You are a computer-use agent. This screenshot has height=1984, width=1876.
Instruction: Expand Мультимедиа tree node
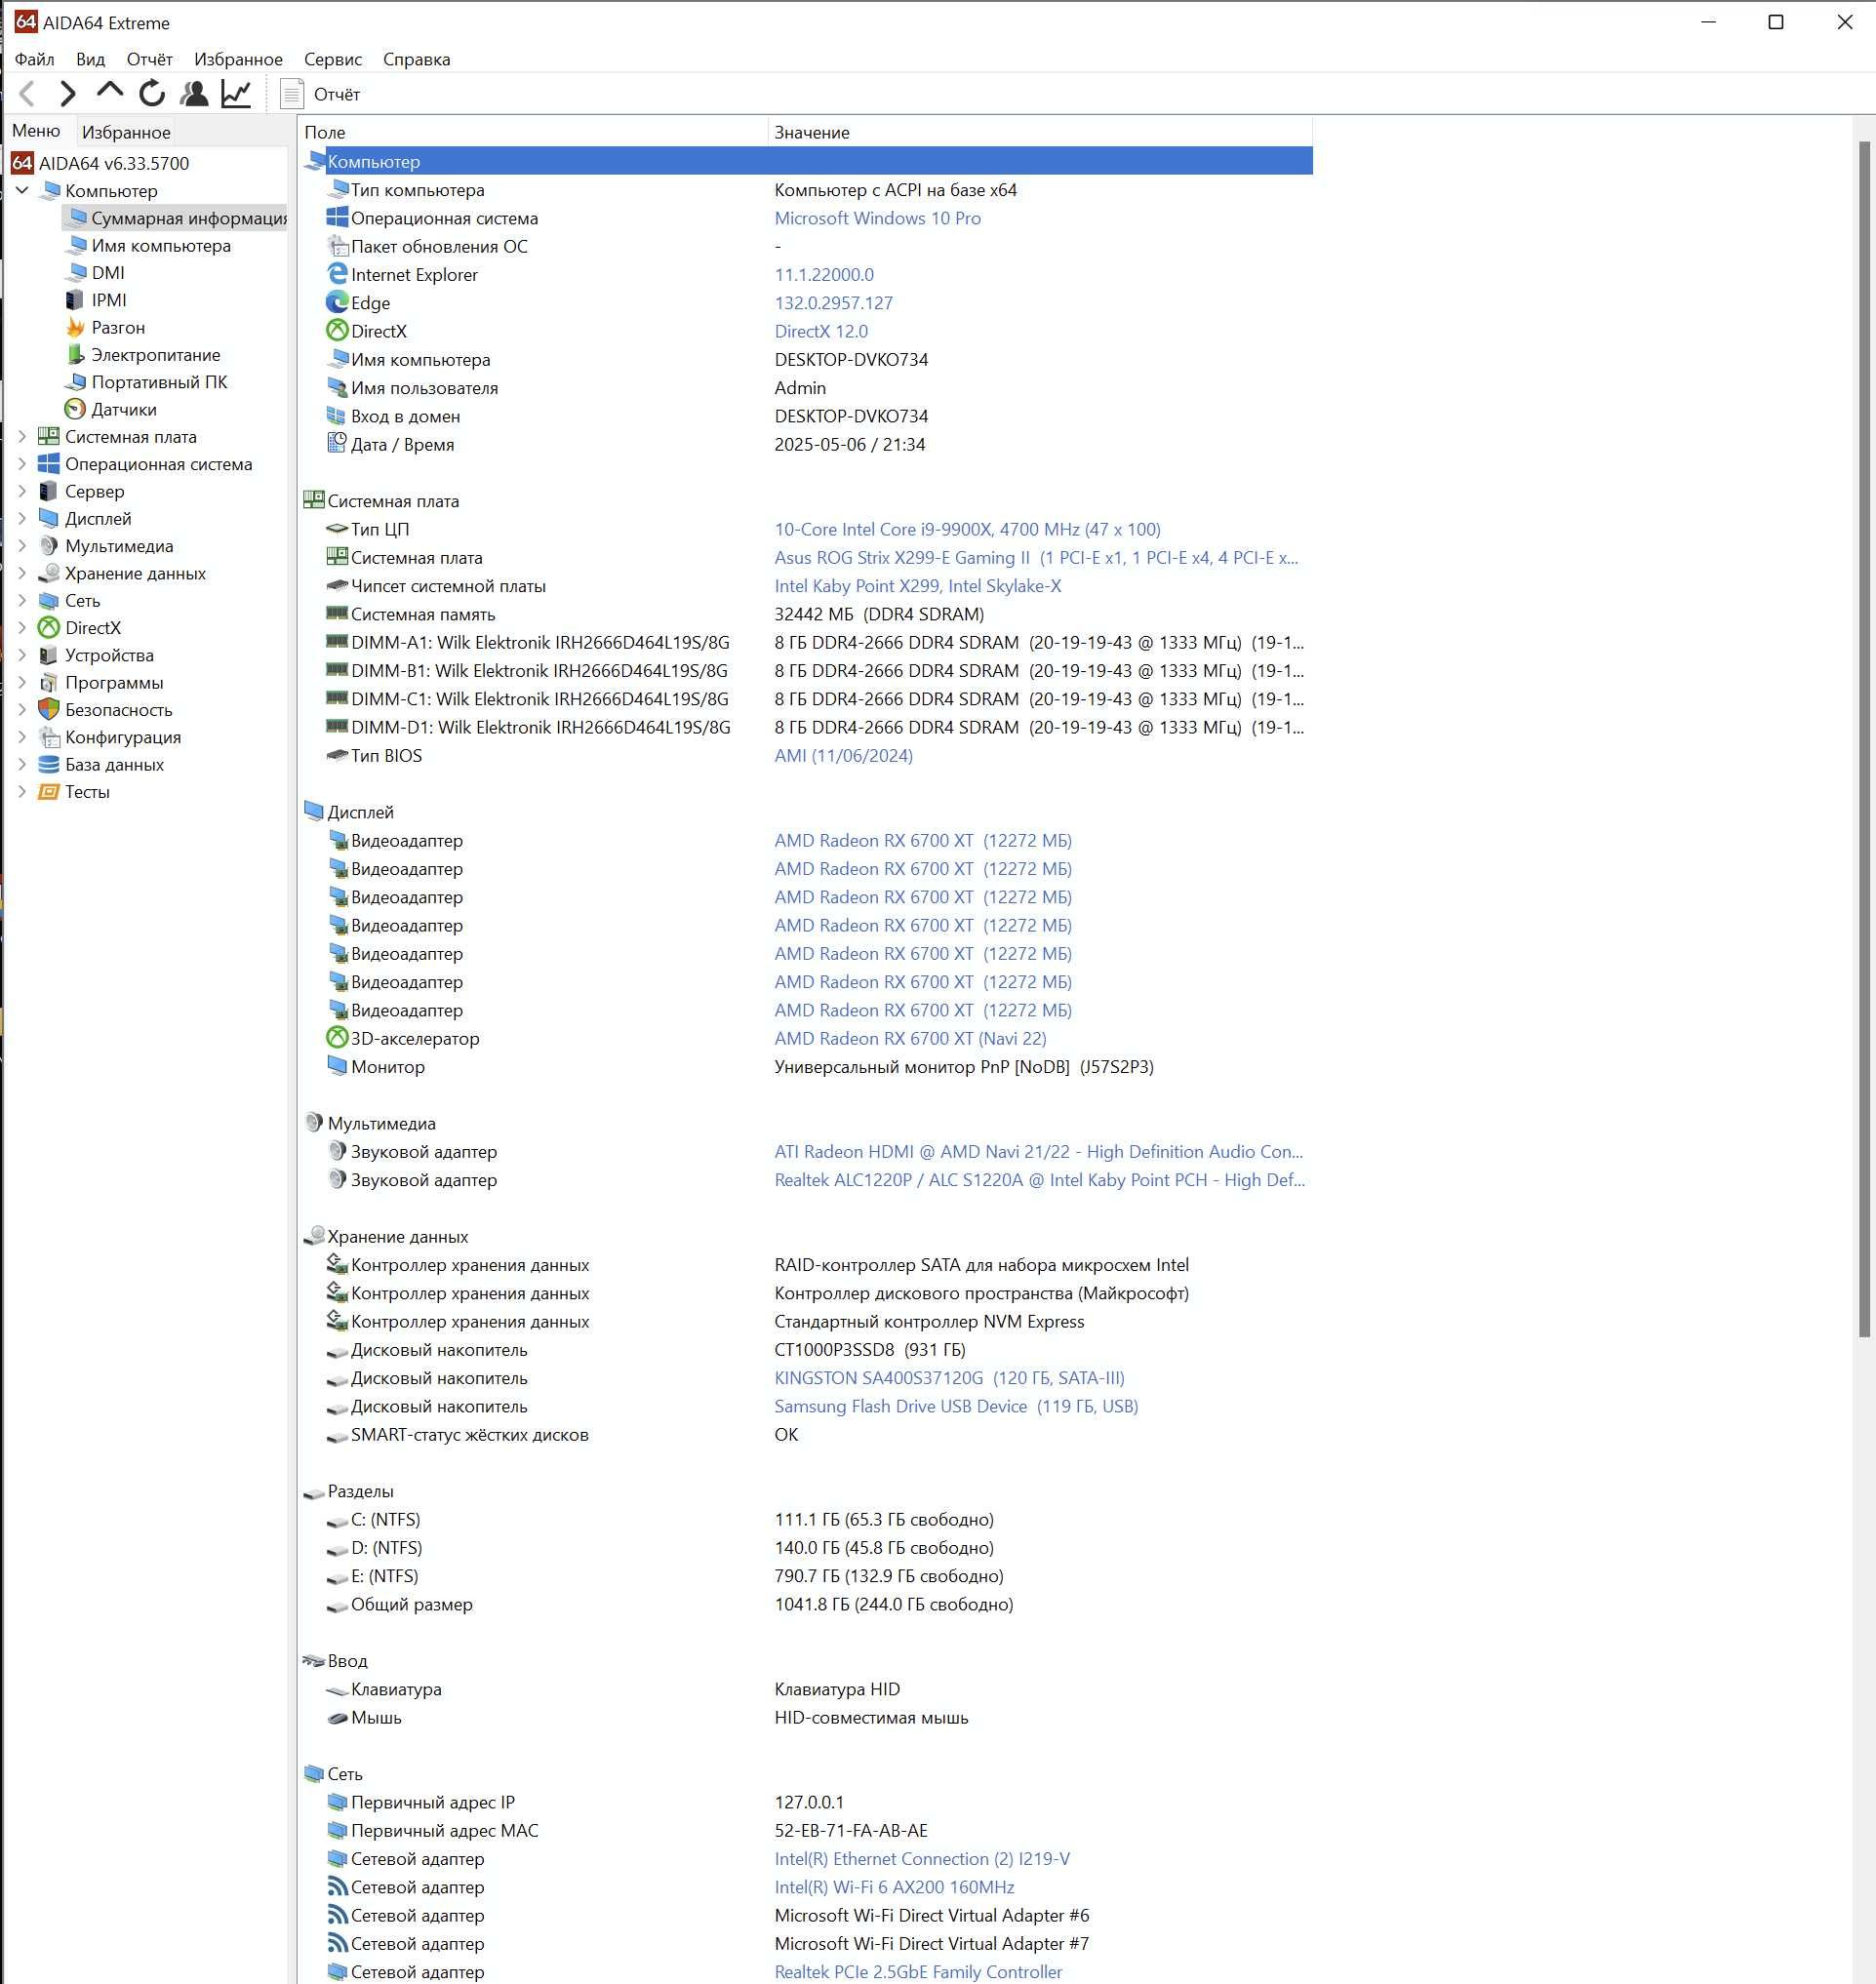(22, 545)
